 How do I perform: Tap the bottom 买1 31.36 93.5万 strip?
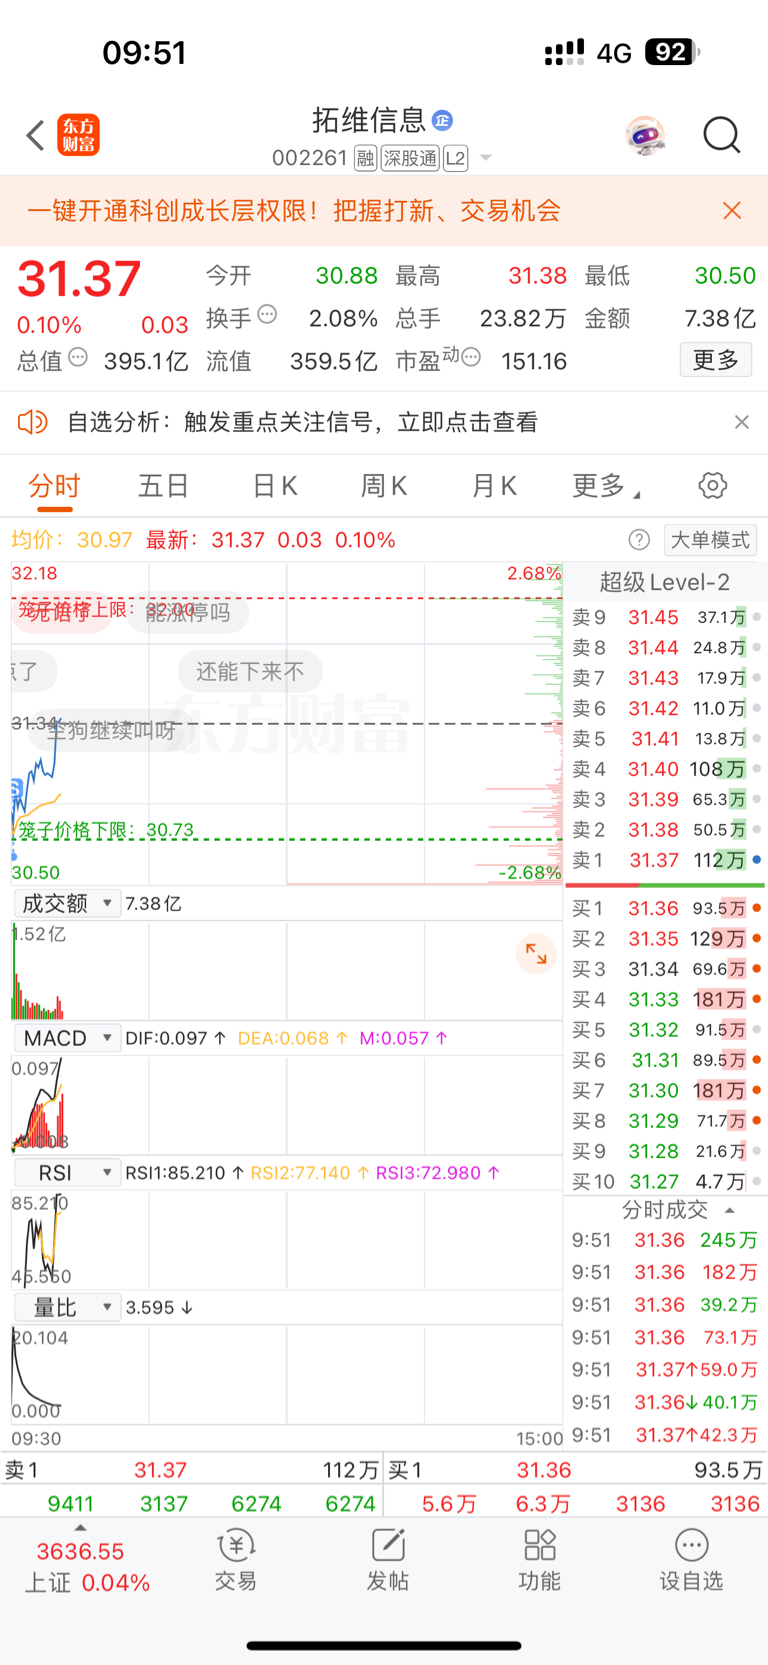[x=576, y=1470]
